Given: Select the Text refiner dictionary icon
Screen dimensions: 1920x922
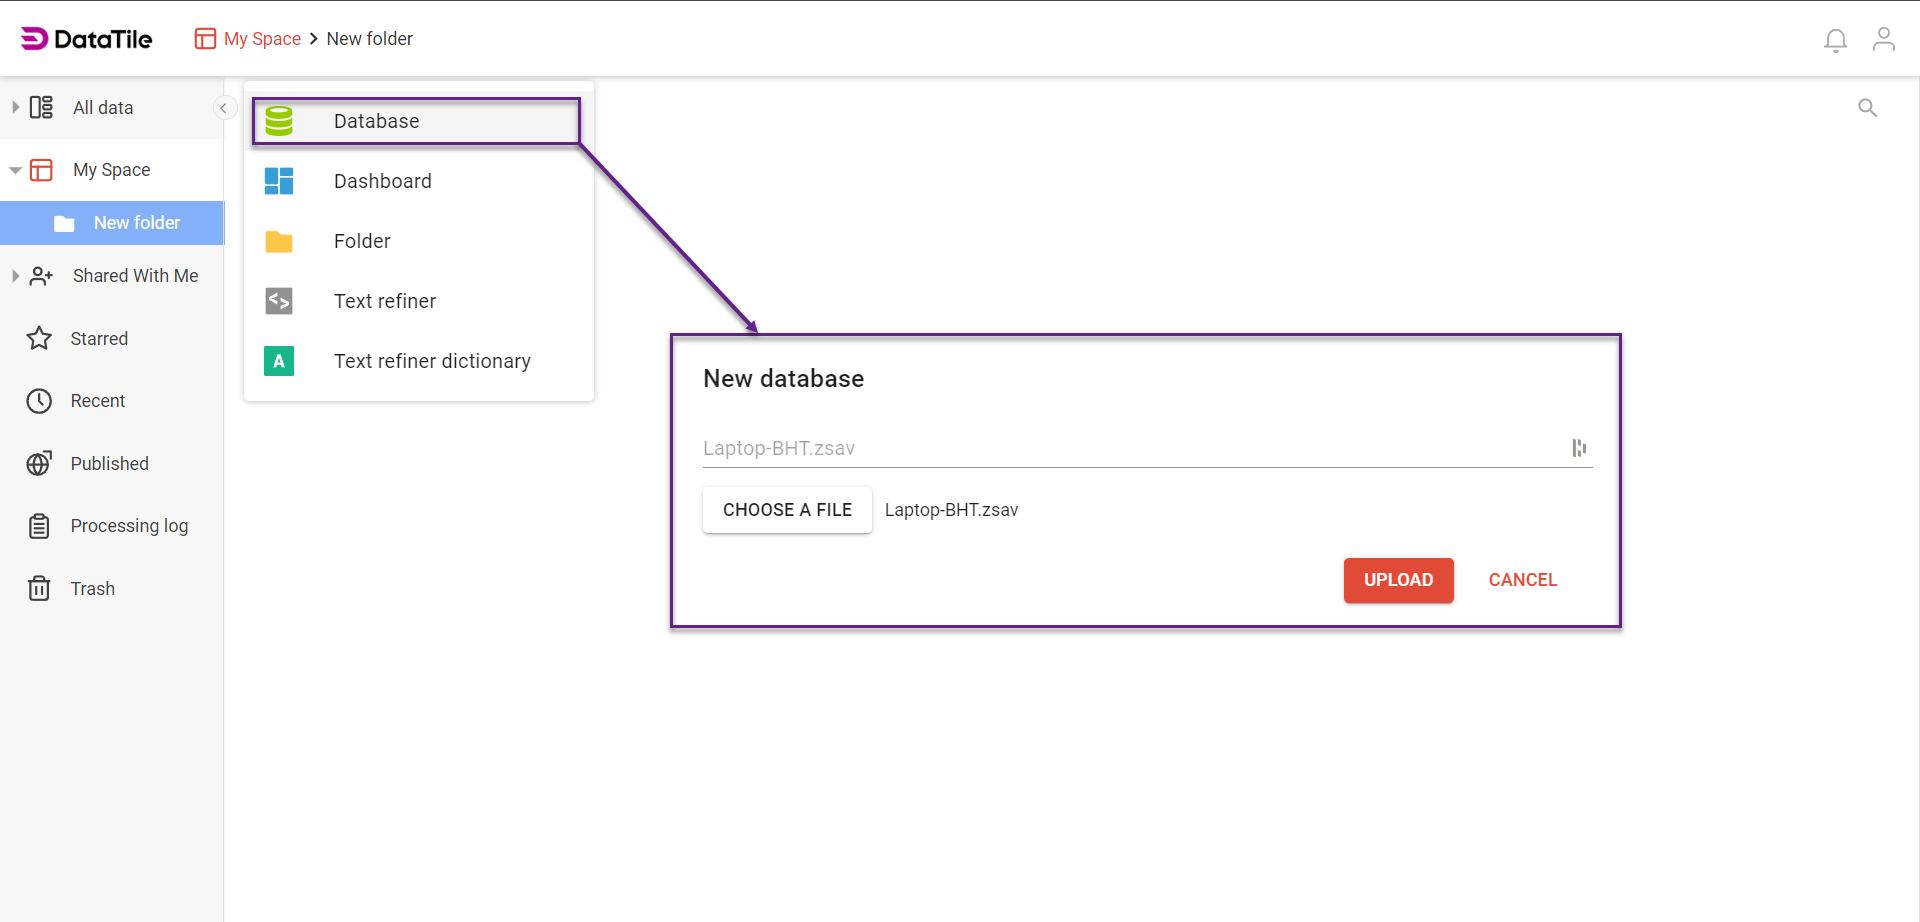Looking at the screenshot, I should tap(279, 361).
